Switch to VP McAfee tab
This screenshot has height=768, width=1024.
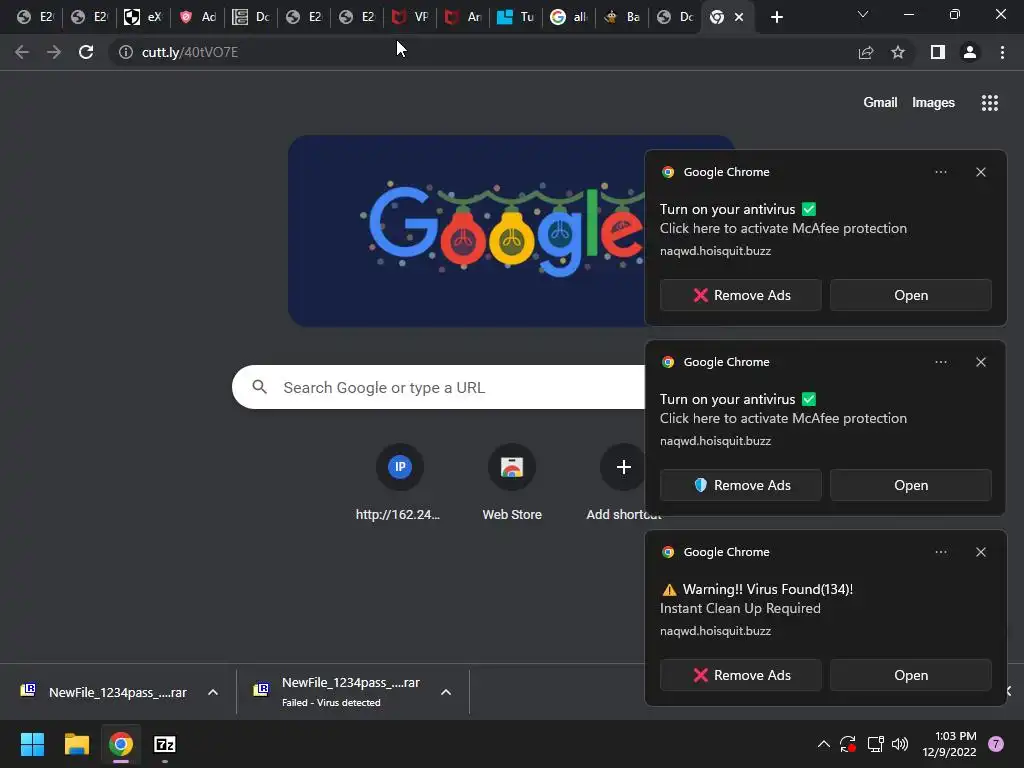pyautogui.click(x=410, y=17)
